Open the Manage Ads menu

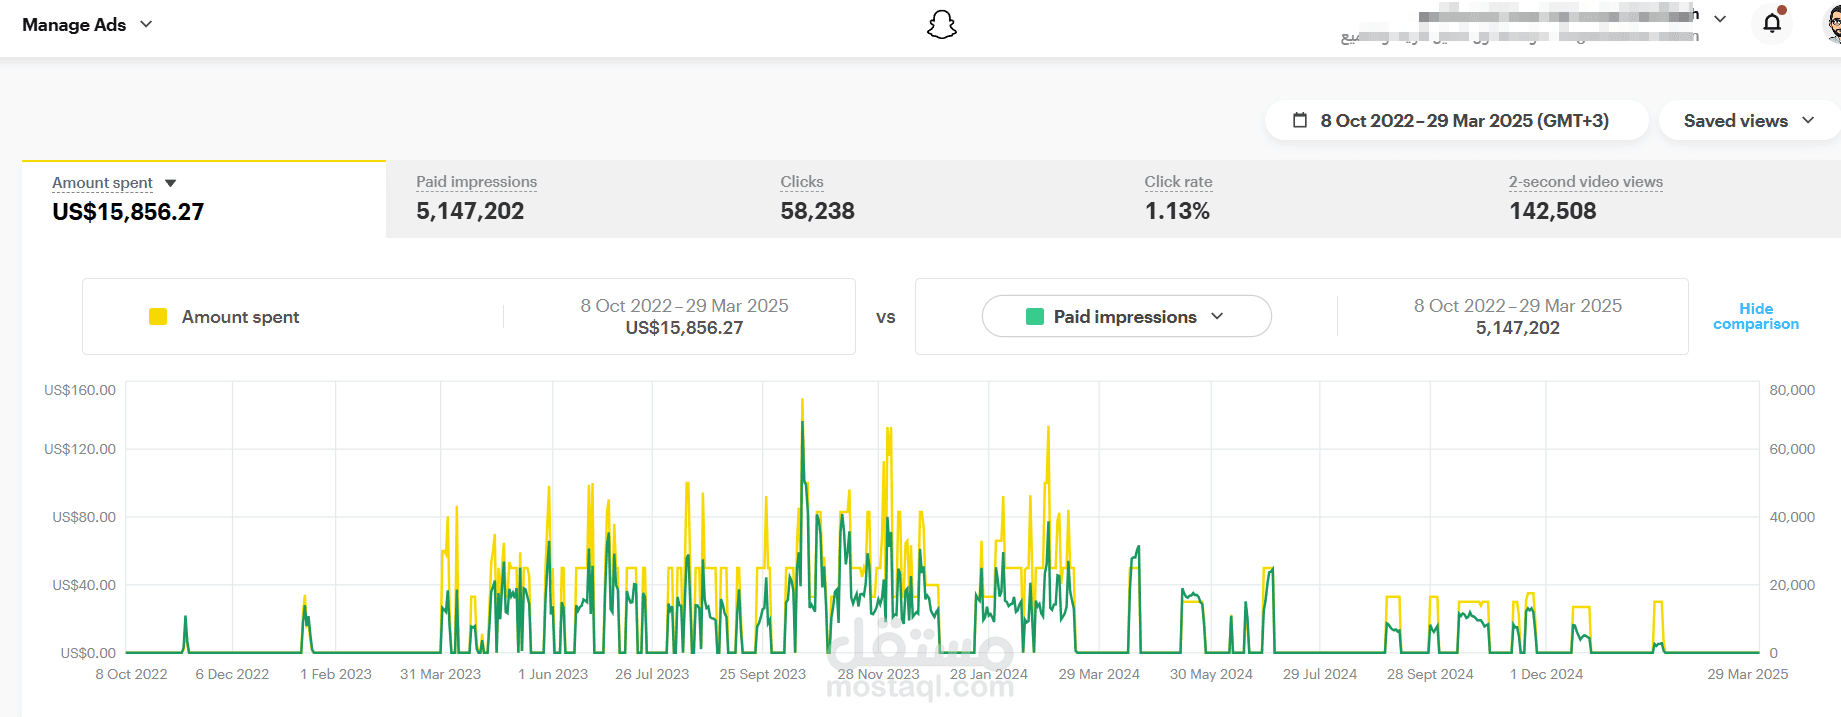coord(87,25)
